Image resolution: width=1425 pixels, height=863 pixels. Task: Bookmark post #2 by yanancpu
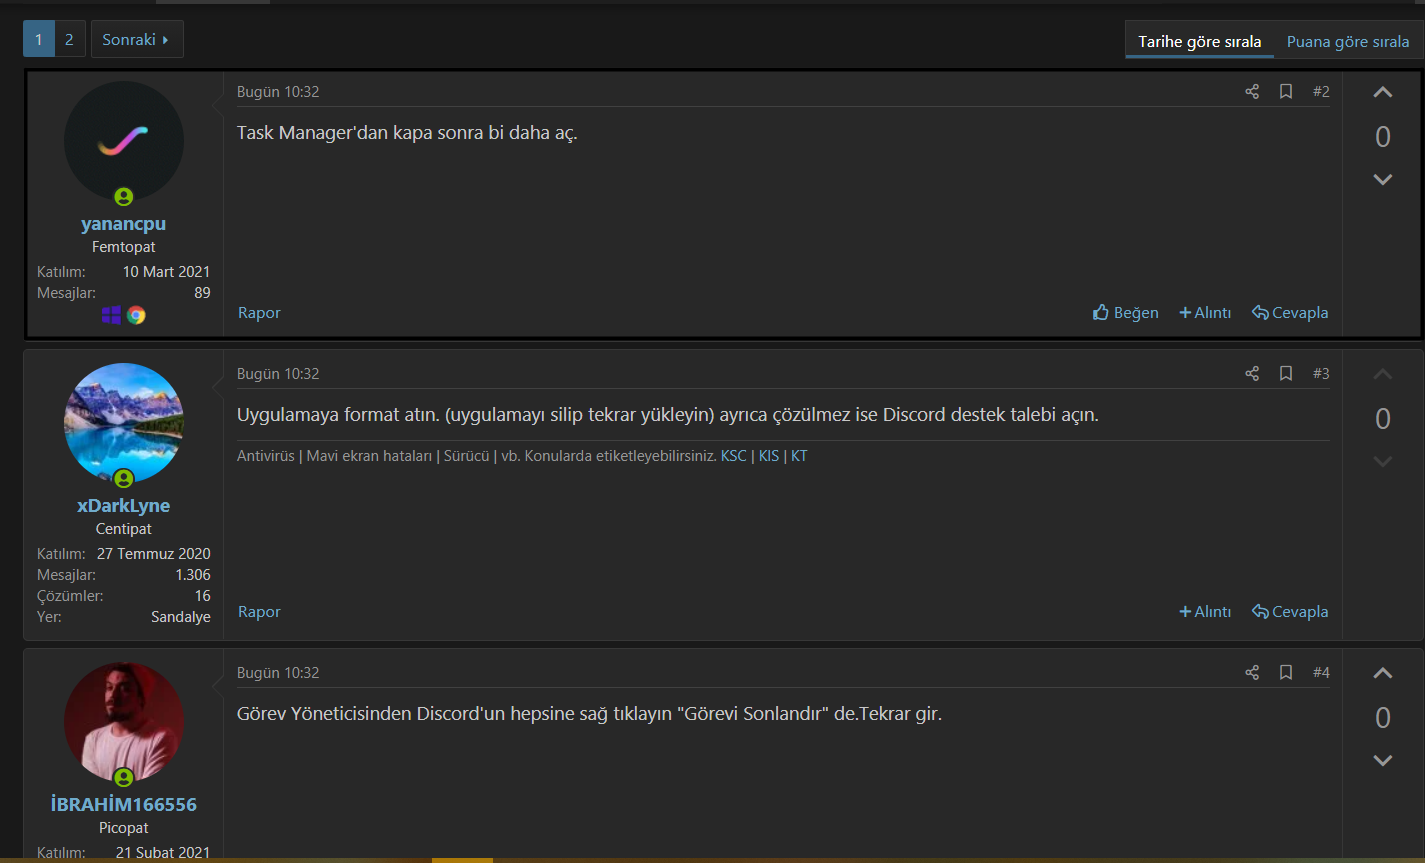1286,92
